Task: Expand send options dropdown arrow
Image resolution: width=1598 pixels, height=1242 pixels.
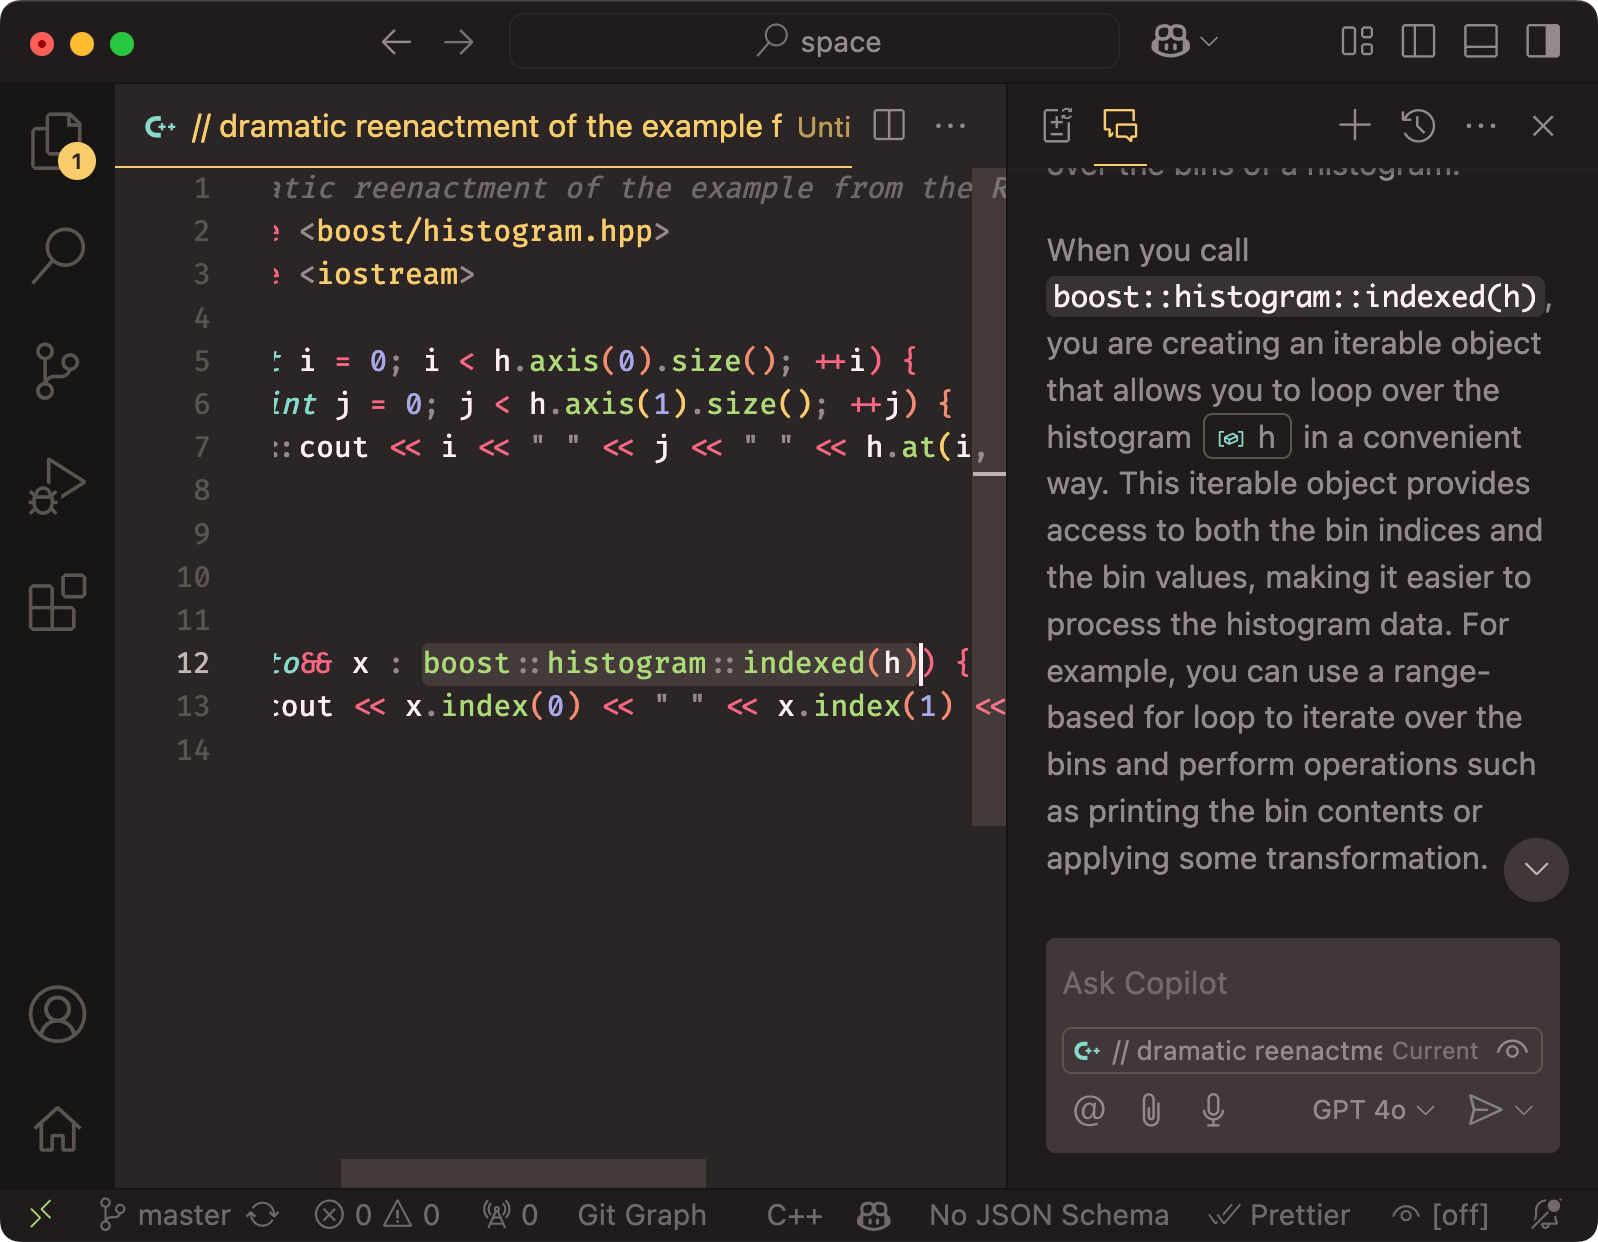Action: pyautogui.click(x=1524, y=1110)
